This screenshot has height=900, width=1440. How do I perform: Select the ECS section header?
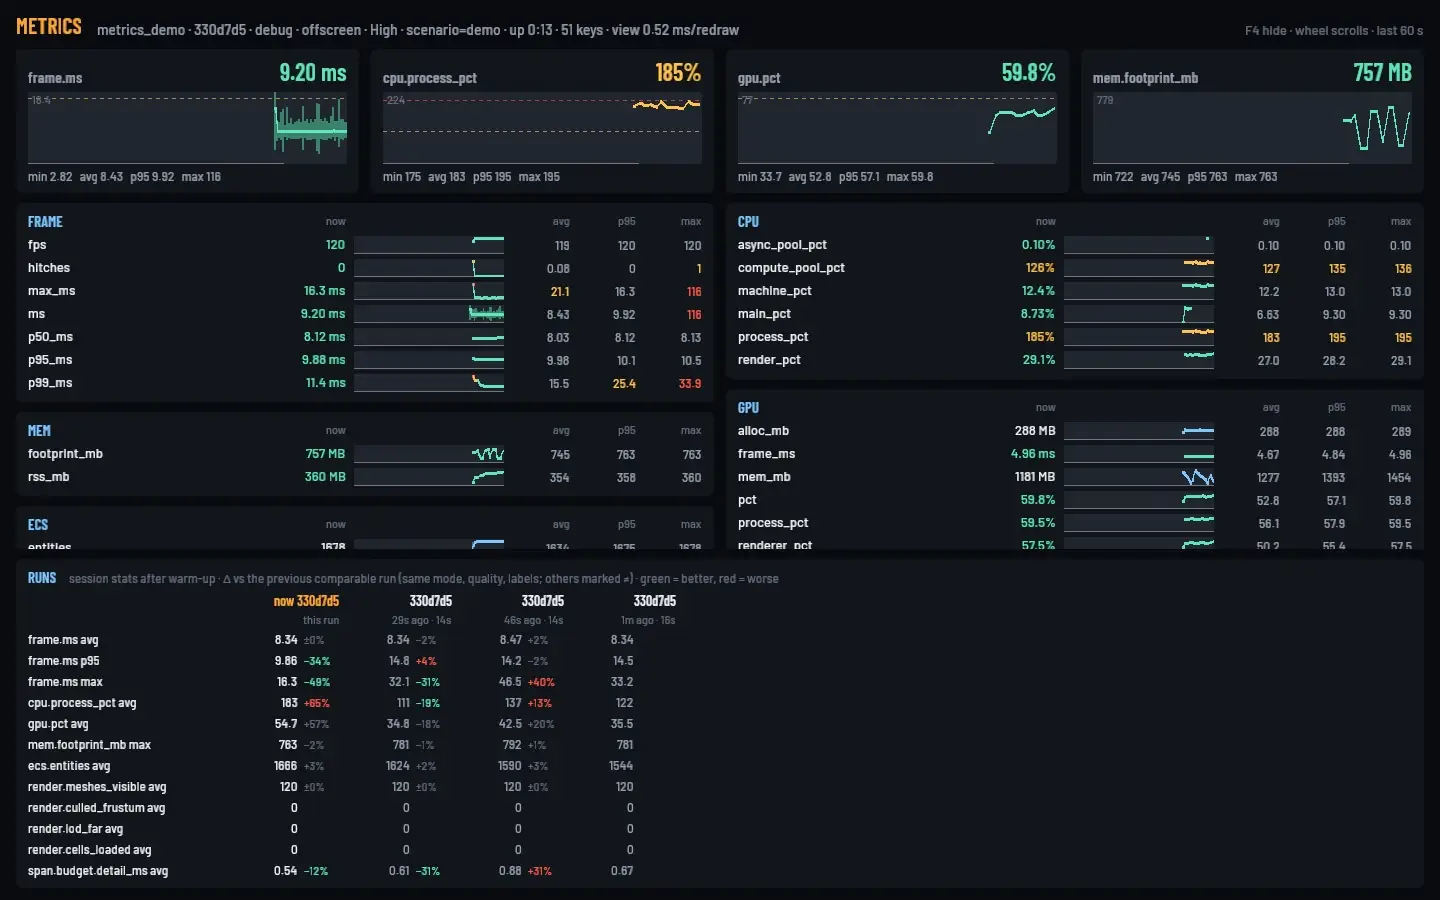[38, 525]
